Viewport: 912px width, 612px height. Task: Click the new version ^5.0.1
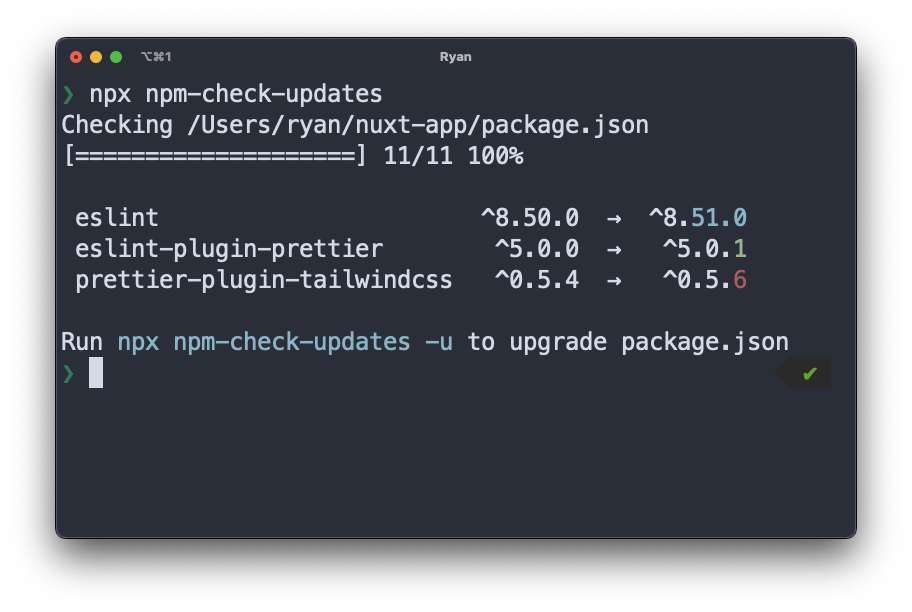pyautogui.click(x=705, y=249)
